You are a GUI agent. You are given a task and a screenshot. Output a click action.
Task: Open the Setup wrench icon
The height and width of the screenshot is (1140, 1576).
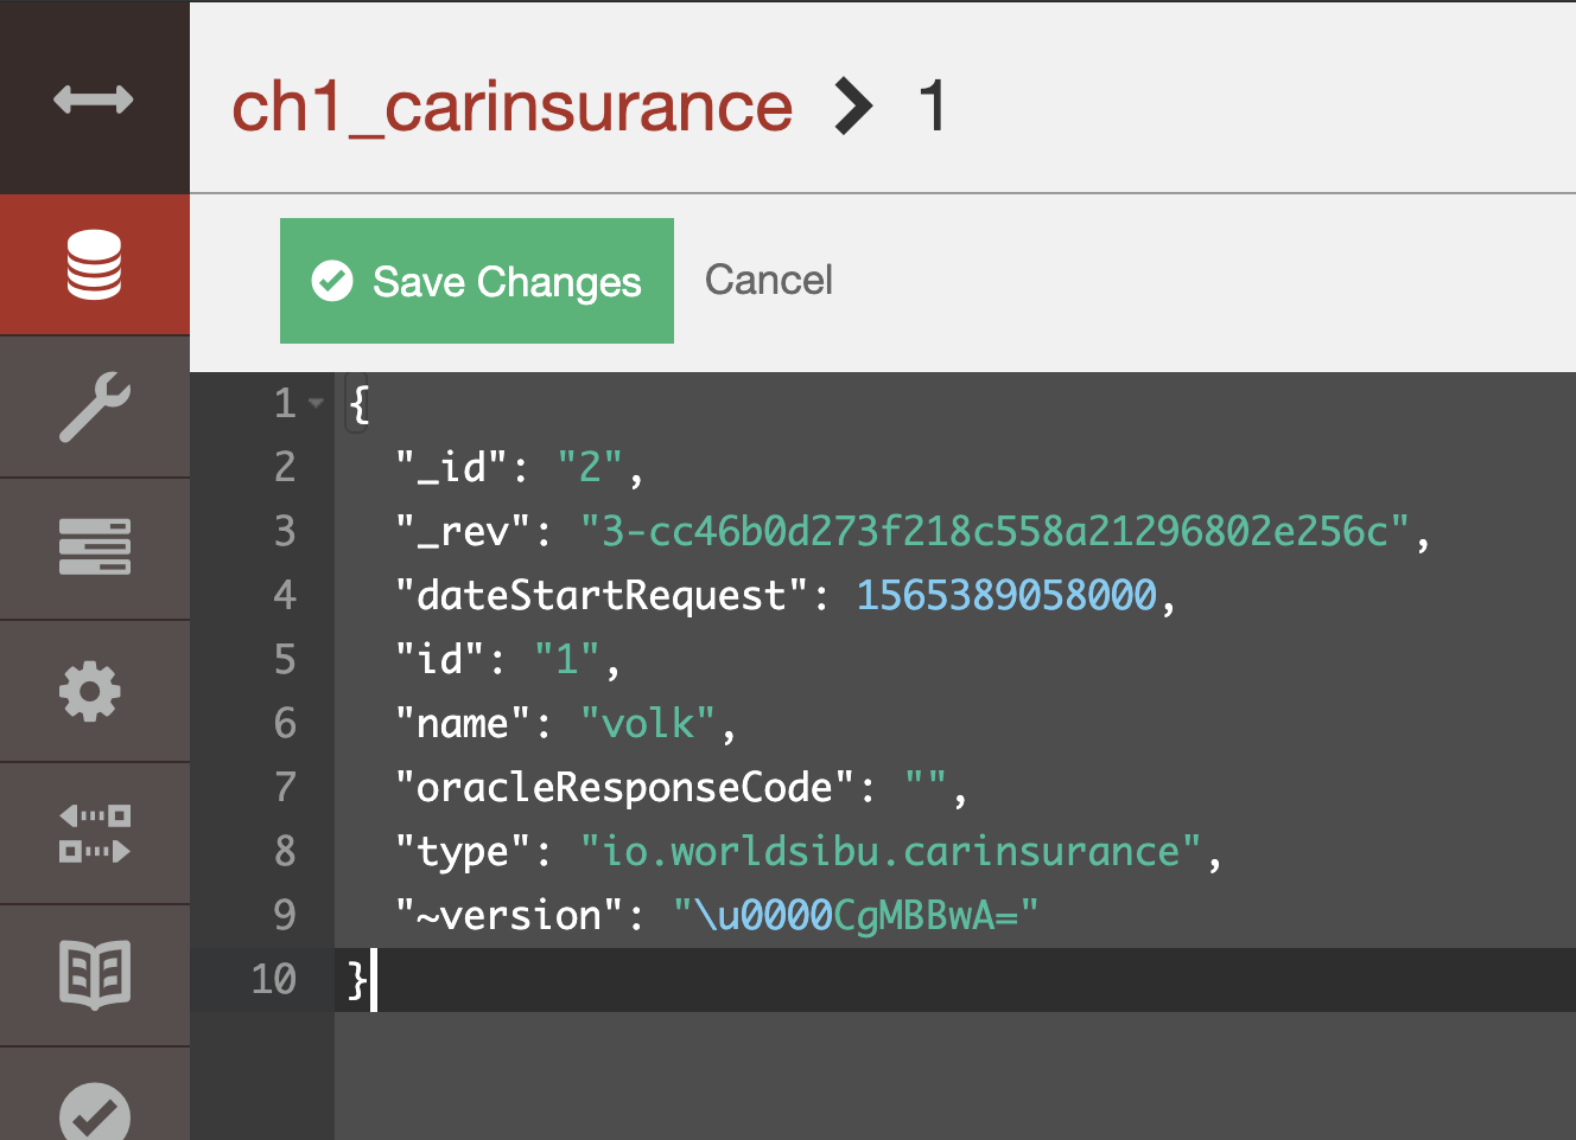pyautogui.click(x=94, y=407)
